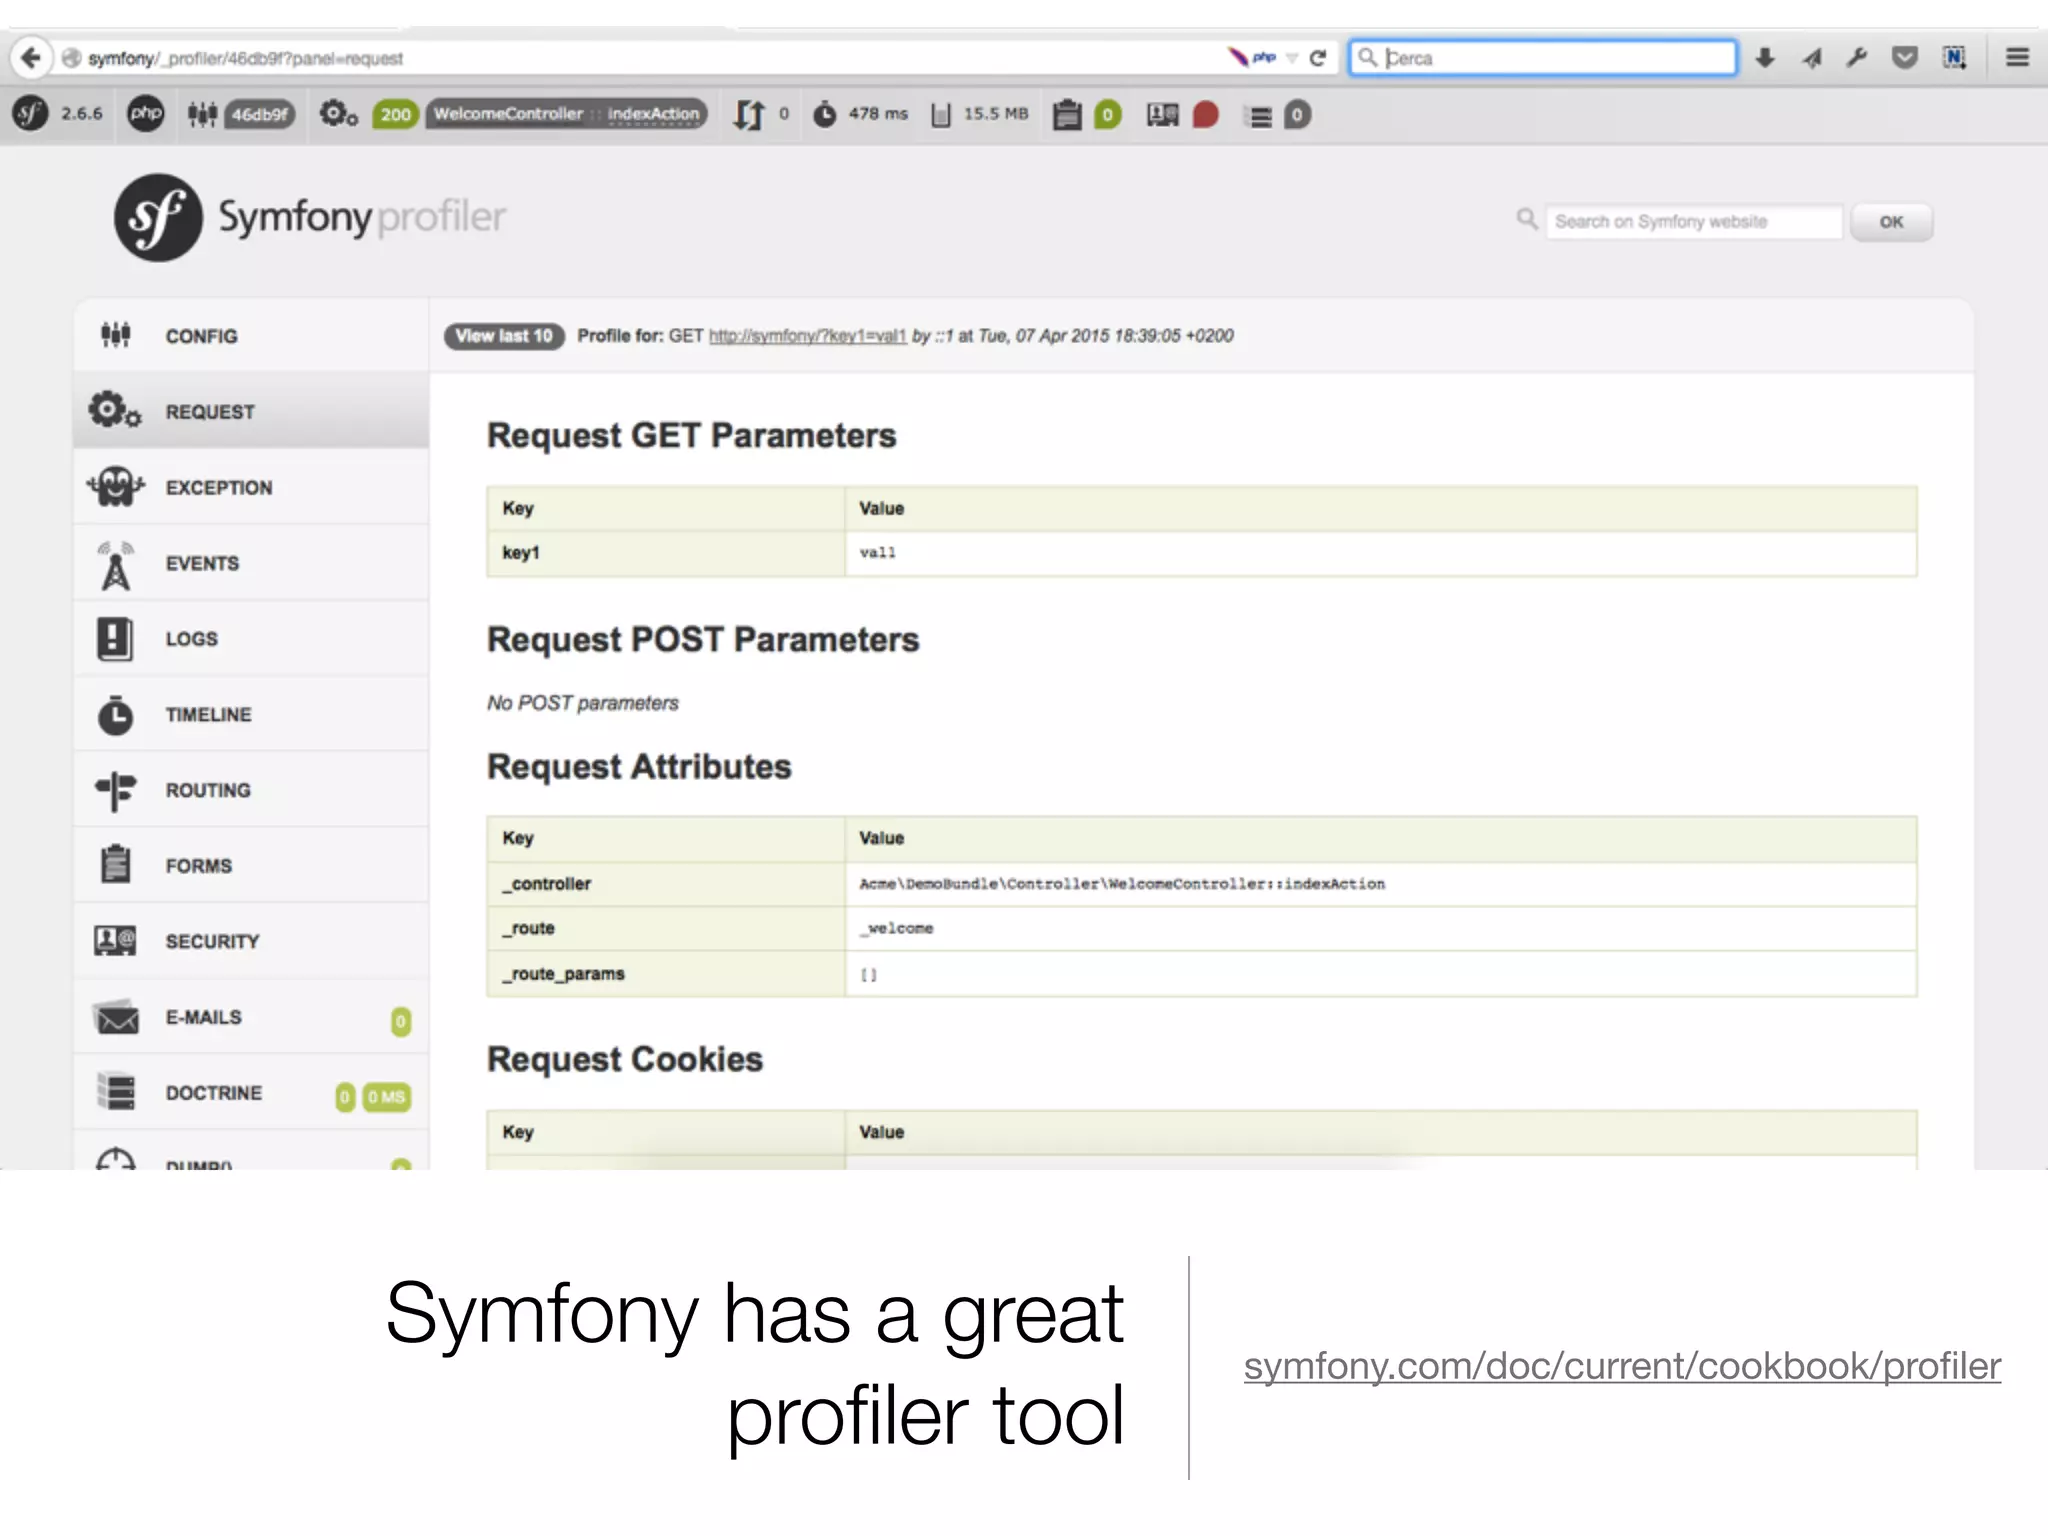
Task: Click the Routing signpost icon
Action: click(x=115, y=791)
